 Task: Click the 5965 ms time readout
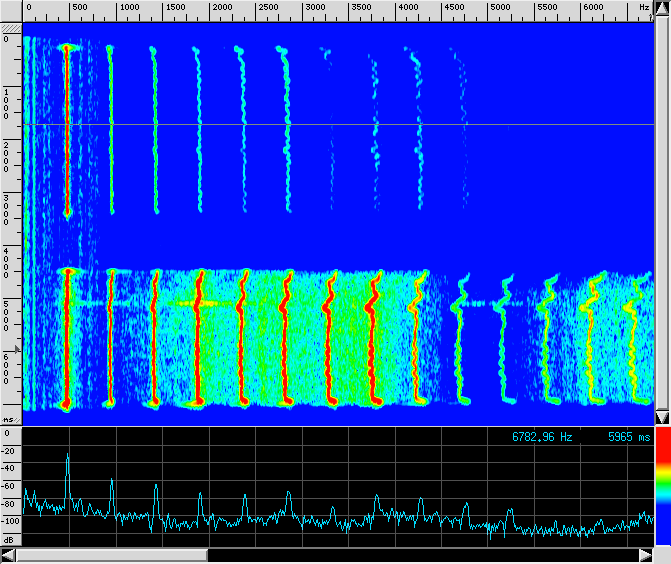click(x=628, y=436)
